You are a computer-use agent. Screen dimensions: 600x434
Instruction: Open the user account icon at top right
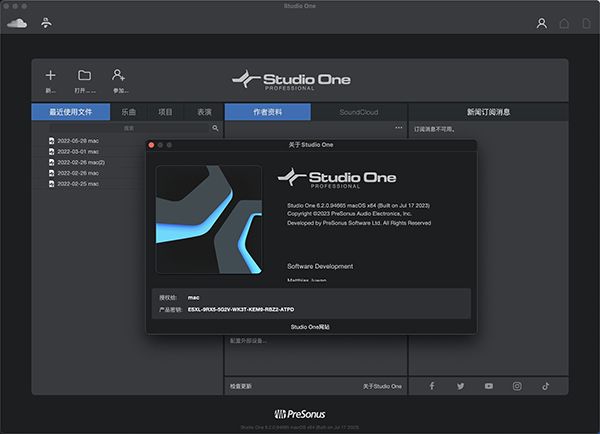(541, 23)
